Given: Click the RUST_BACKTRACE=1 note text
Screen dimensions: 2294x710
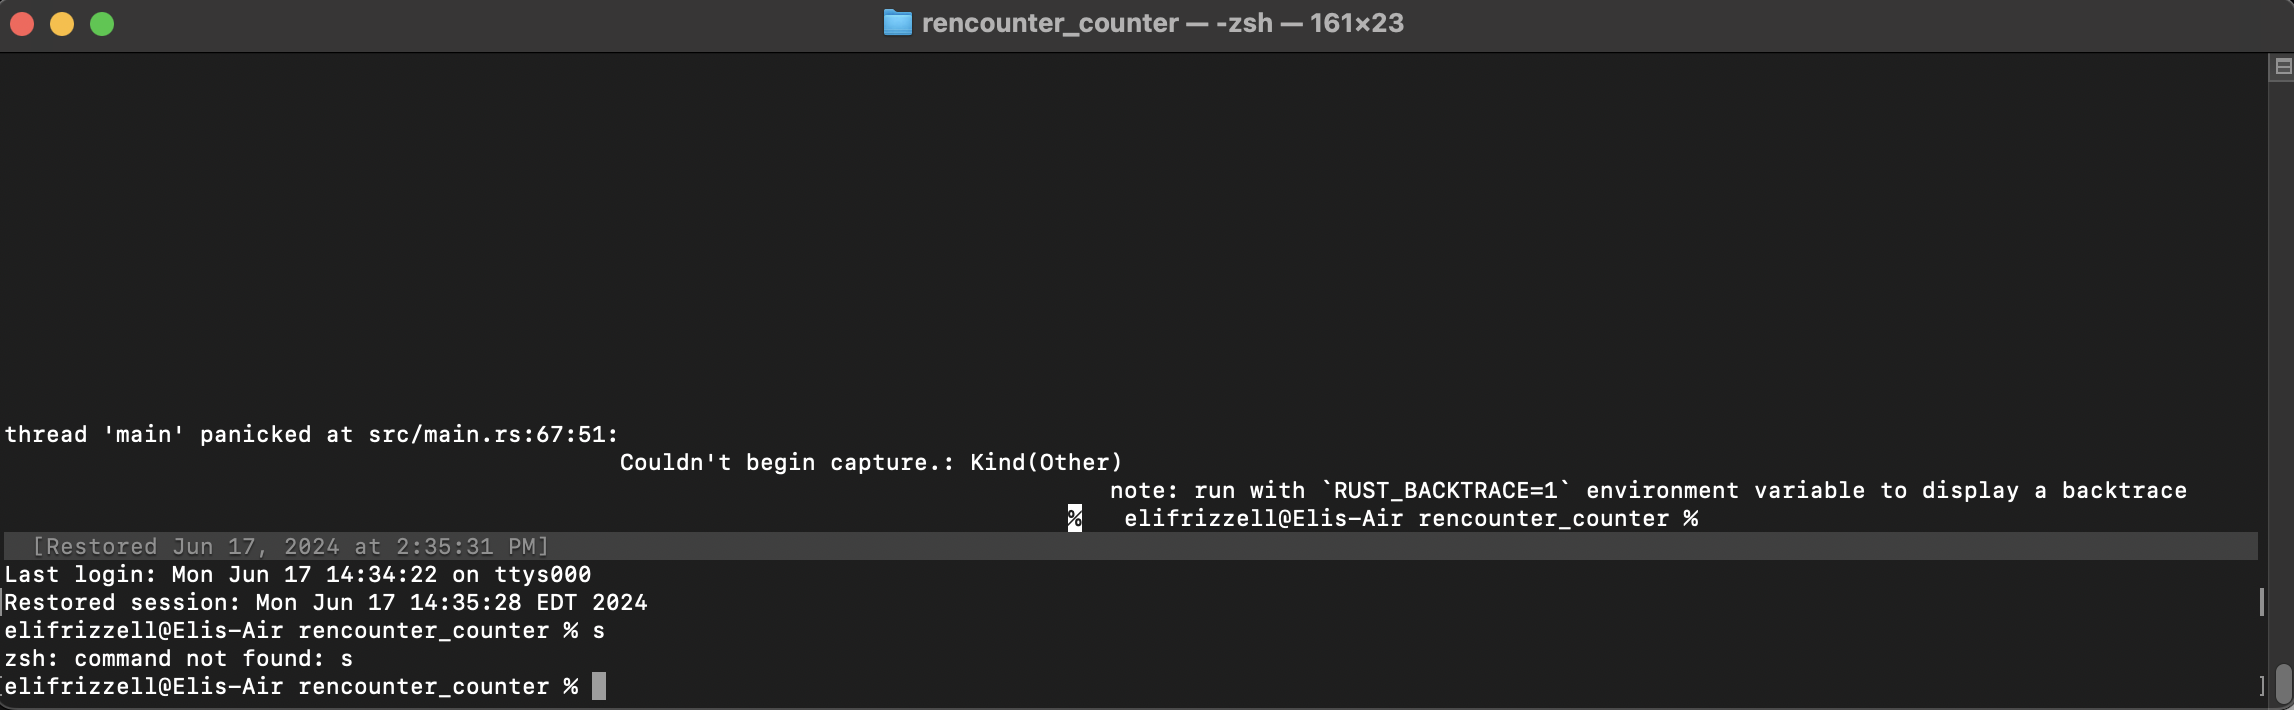Looking at the screenshot, I should coord(1648,490).
